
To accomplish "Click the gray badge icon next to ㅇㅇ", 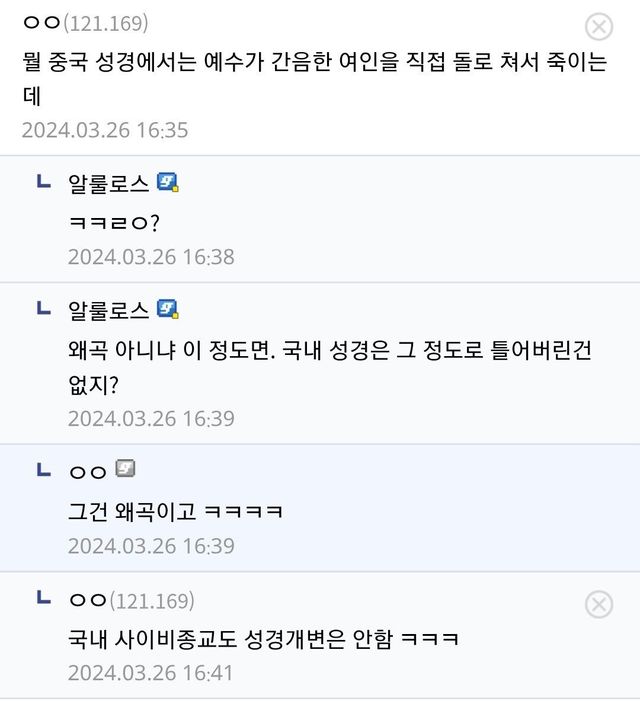I will [125, 468].
